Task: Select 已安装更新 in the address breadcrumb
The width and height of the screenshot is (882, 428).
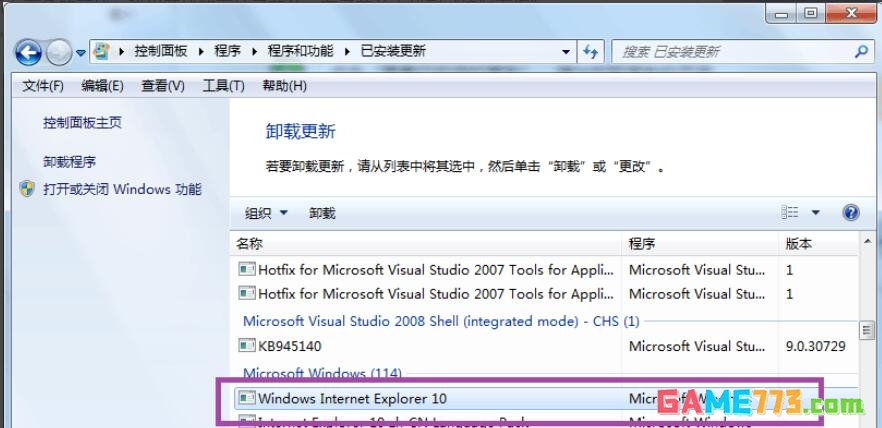Action: tap(393, 51)
